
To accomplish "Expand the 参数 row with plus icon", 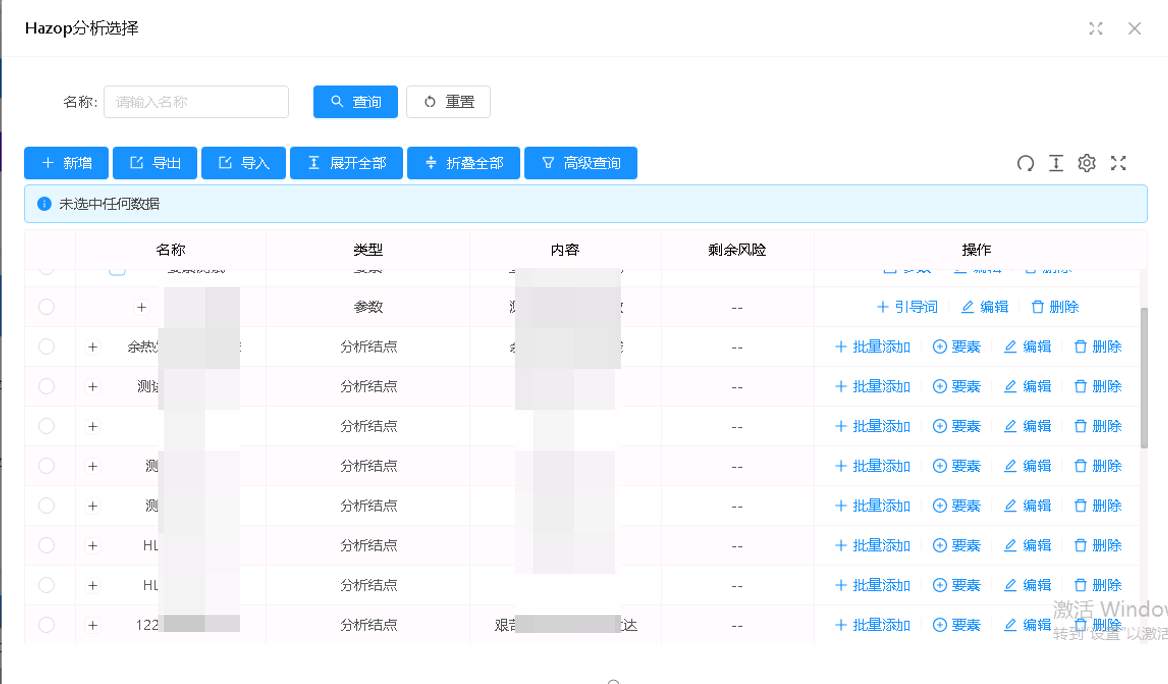I will click(142, 307).
